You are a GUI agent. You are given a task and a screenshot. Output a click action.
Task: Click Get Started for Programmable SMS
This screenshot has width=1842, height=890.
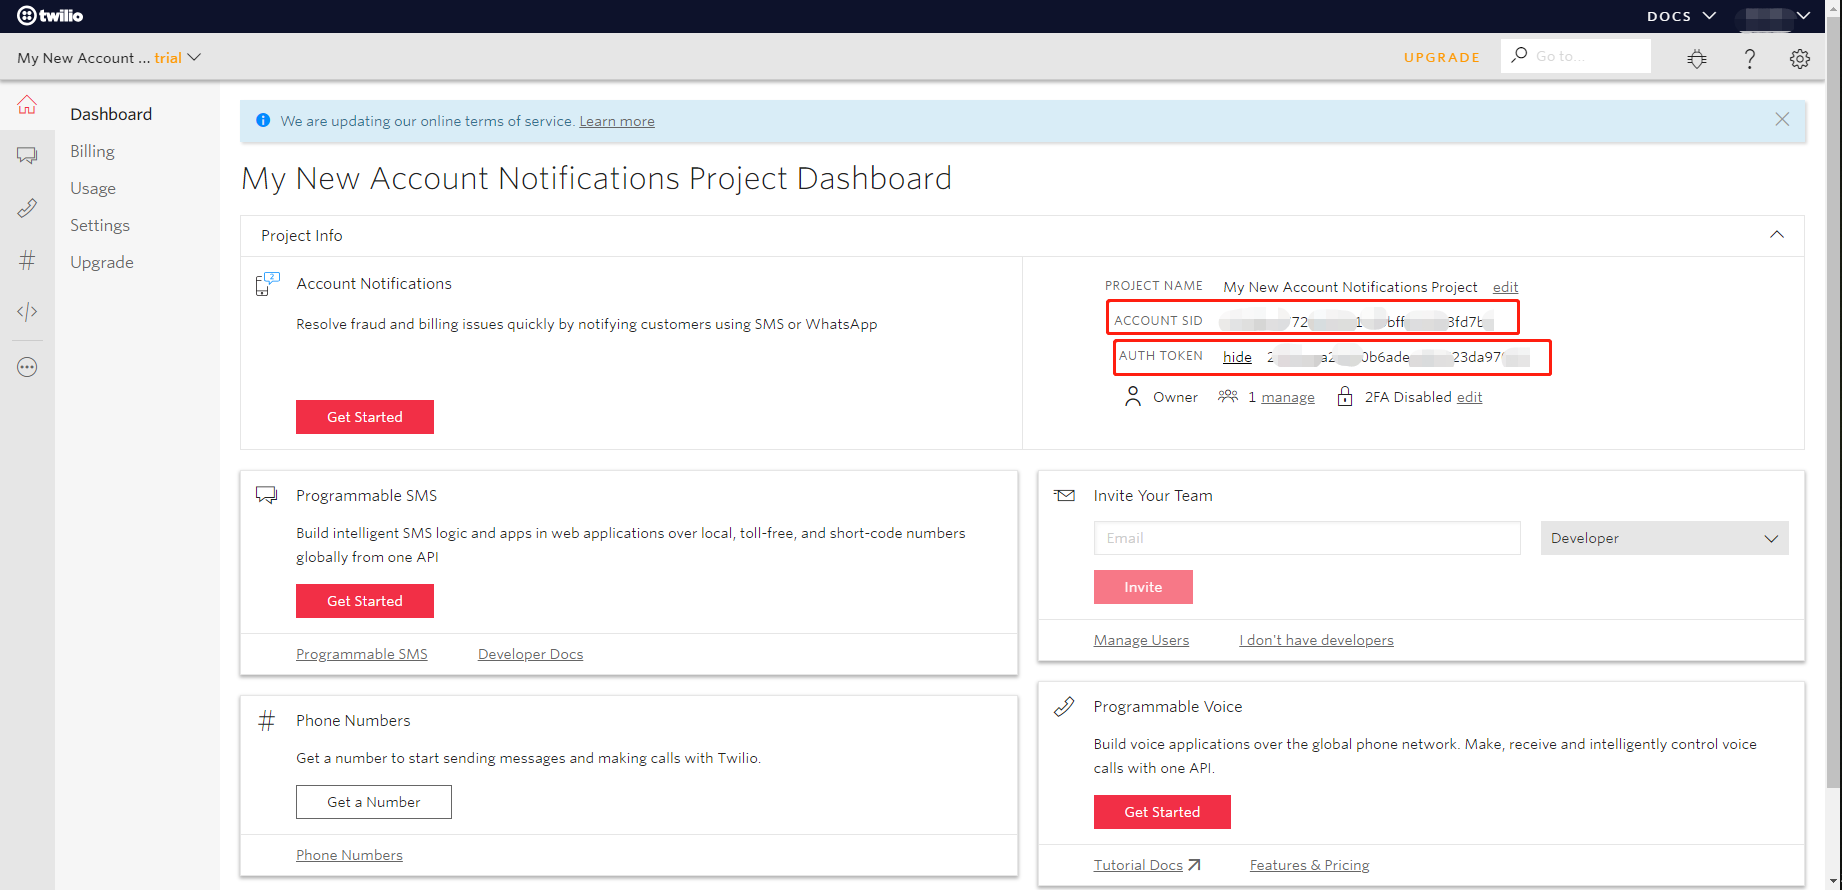pos(365,601)
